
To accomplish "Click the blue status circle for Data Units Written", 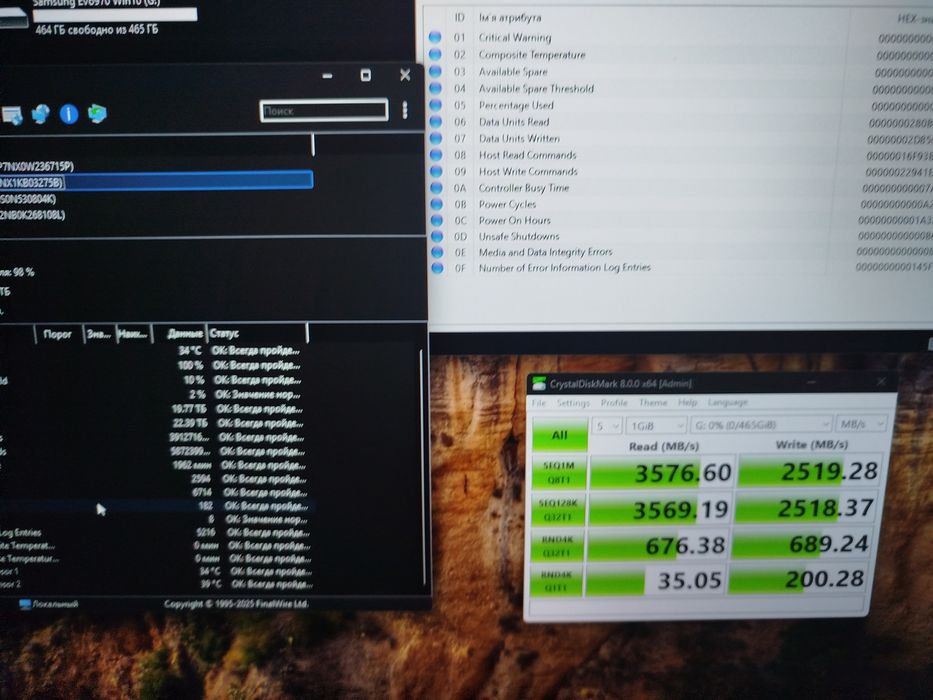I will pos(436,138).
